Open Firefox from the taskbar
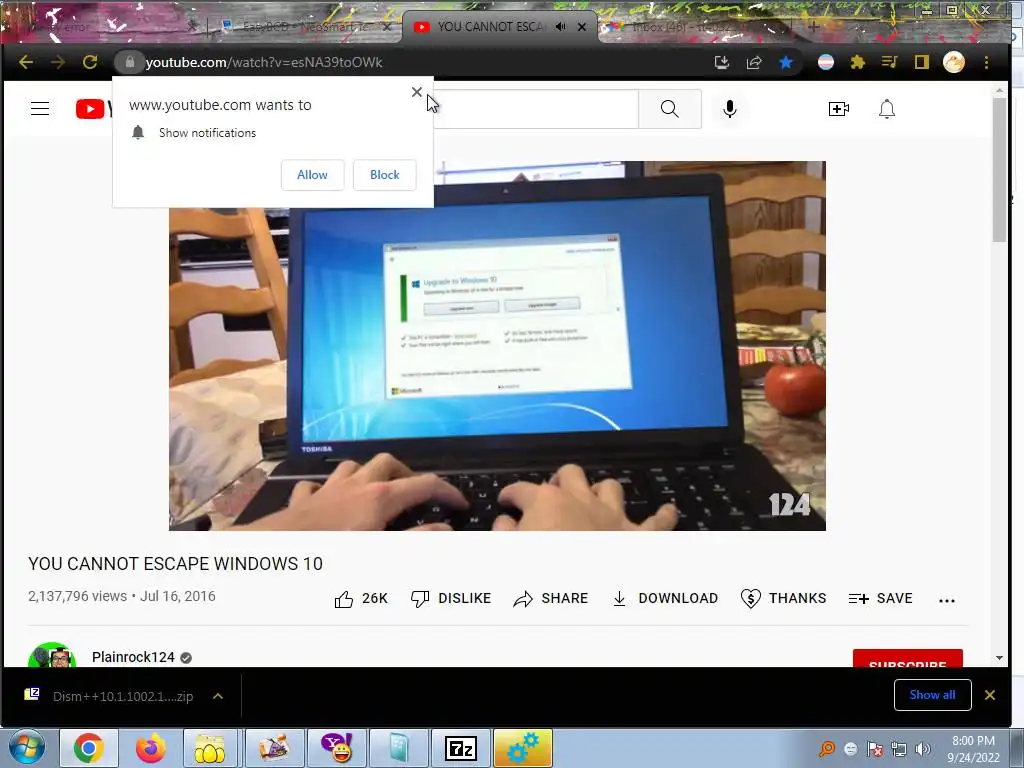 (x=151, y=748)
